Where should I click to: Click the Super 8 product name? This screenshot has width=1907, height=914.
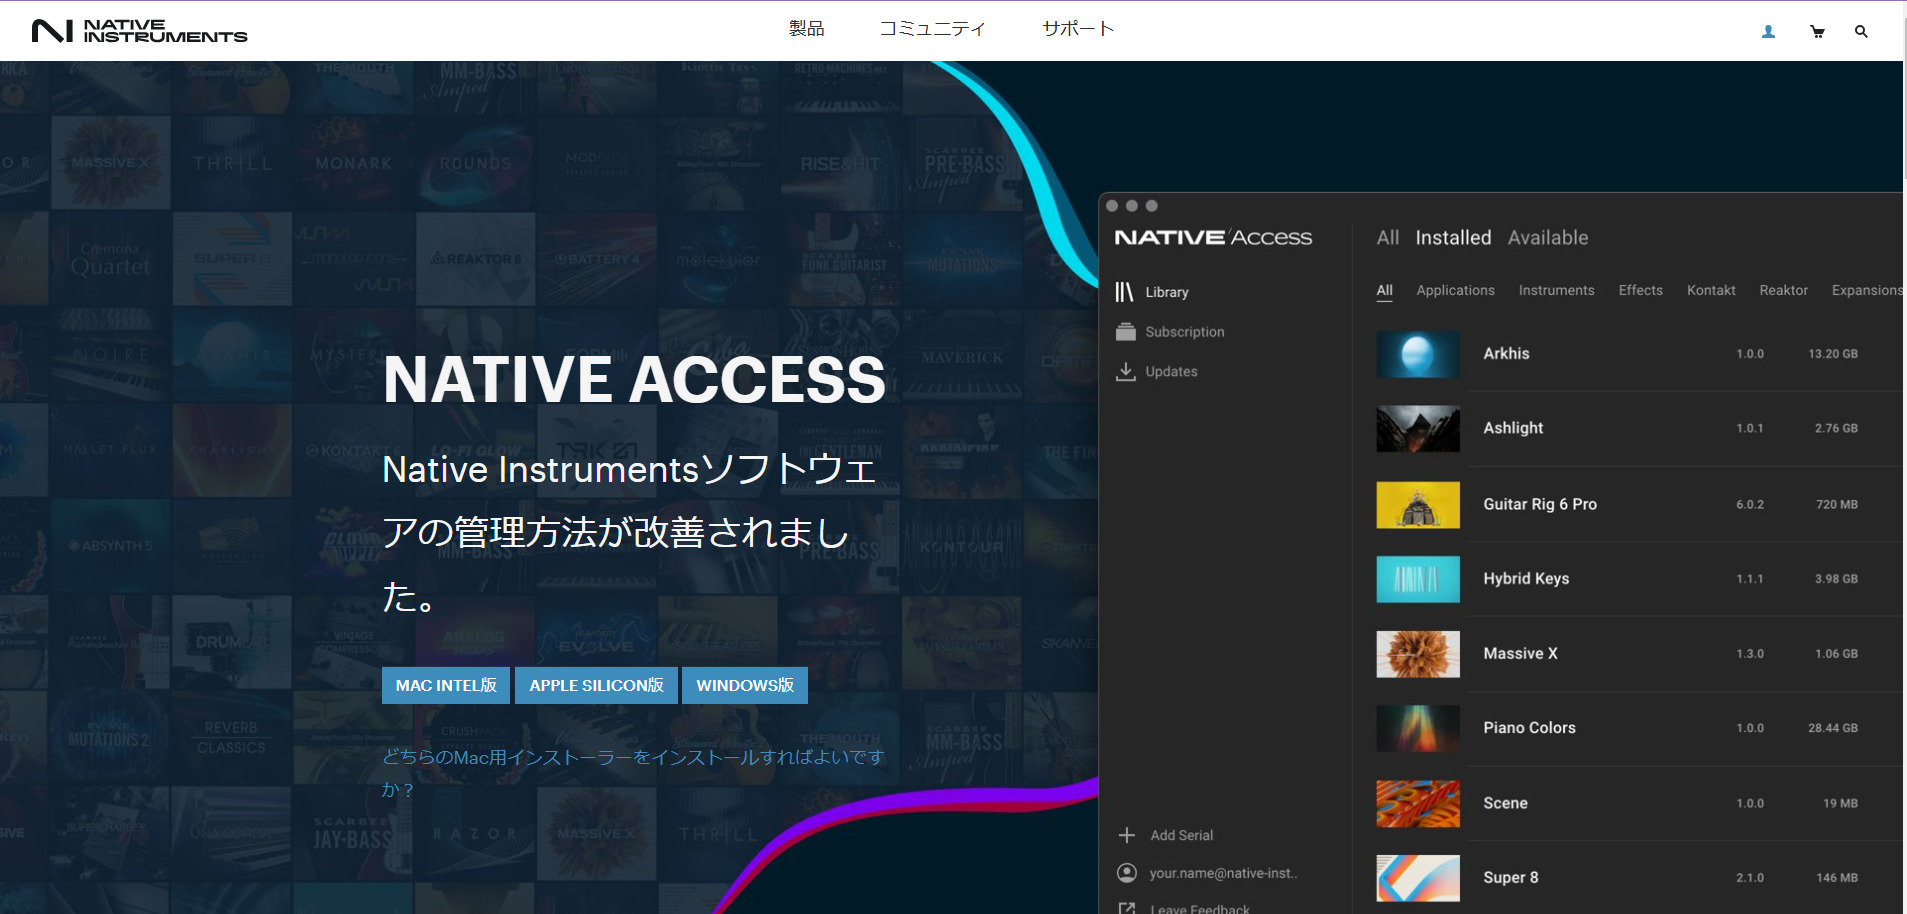point(1511,878)
